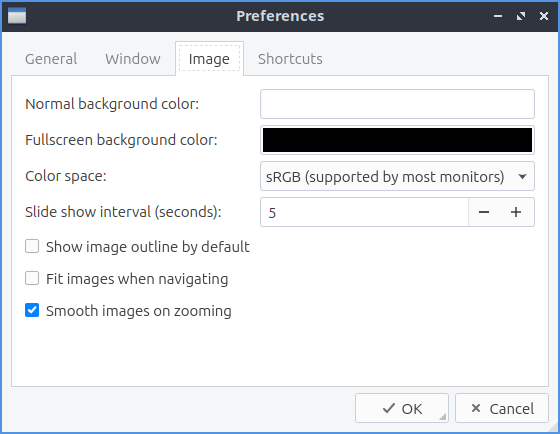This screenshot has height=434, width=560.
Task: Minimize the Preferences window
Action: coord(498,16)
